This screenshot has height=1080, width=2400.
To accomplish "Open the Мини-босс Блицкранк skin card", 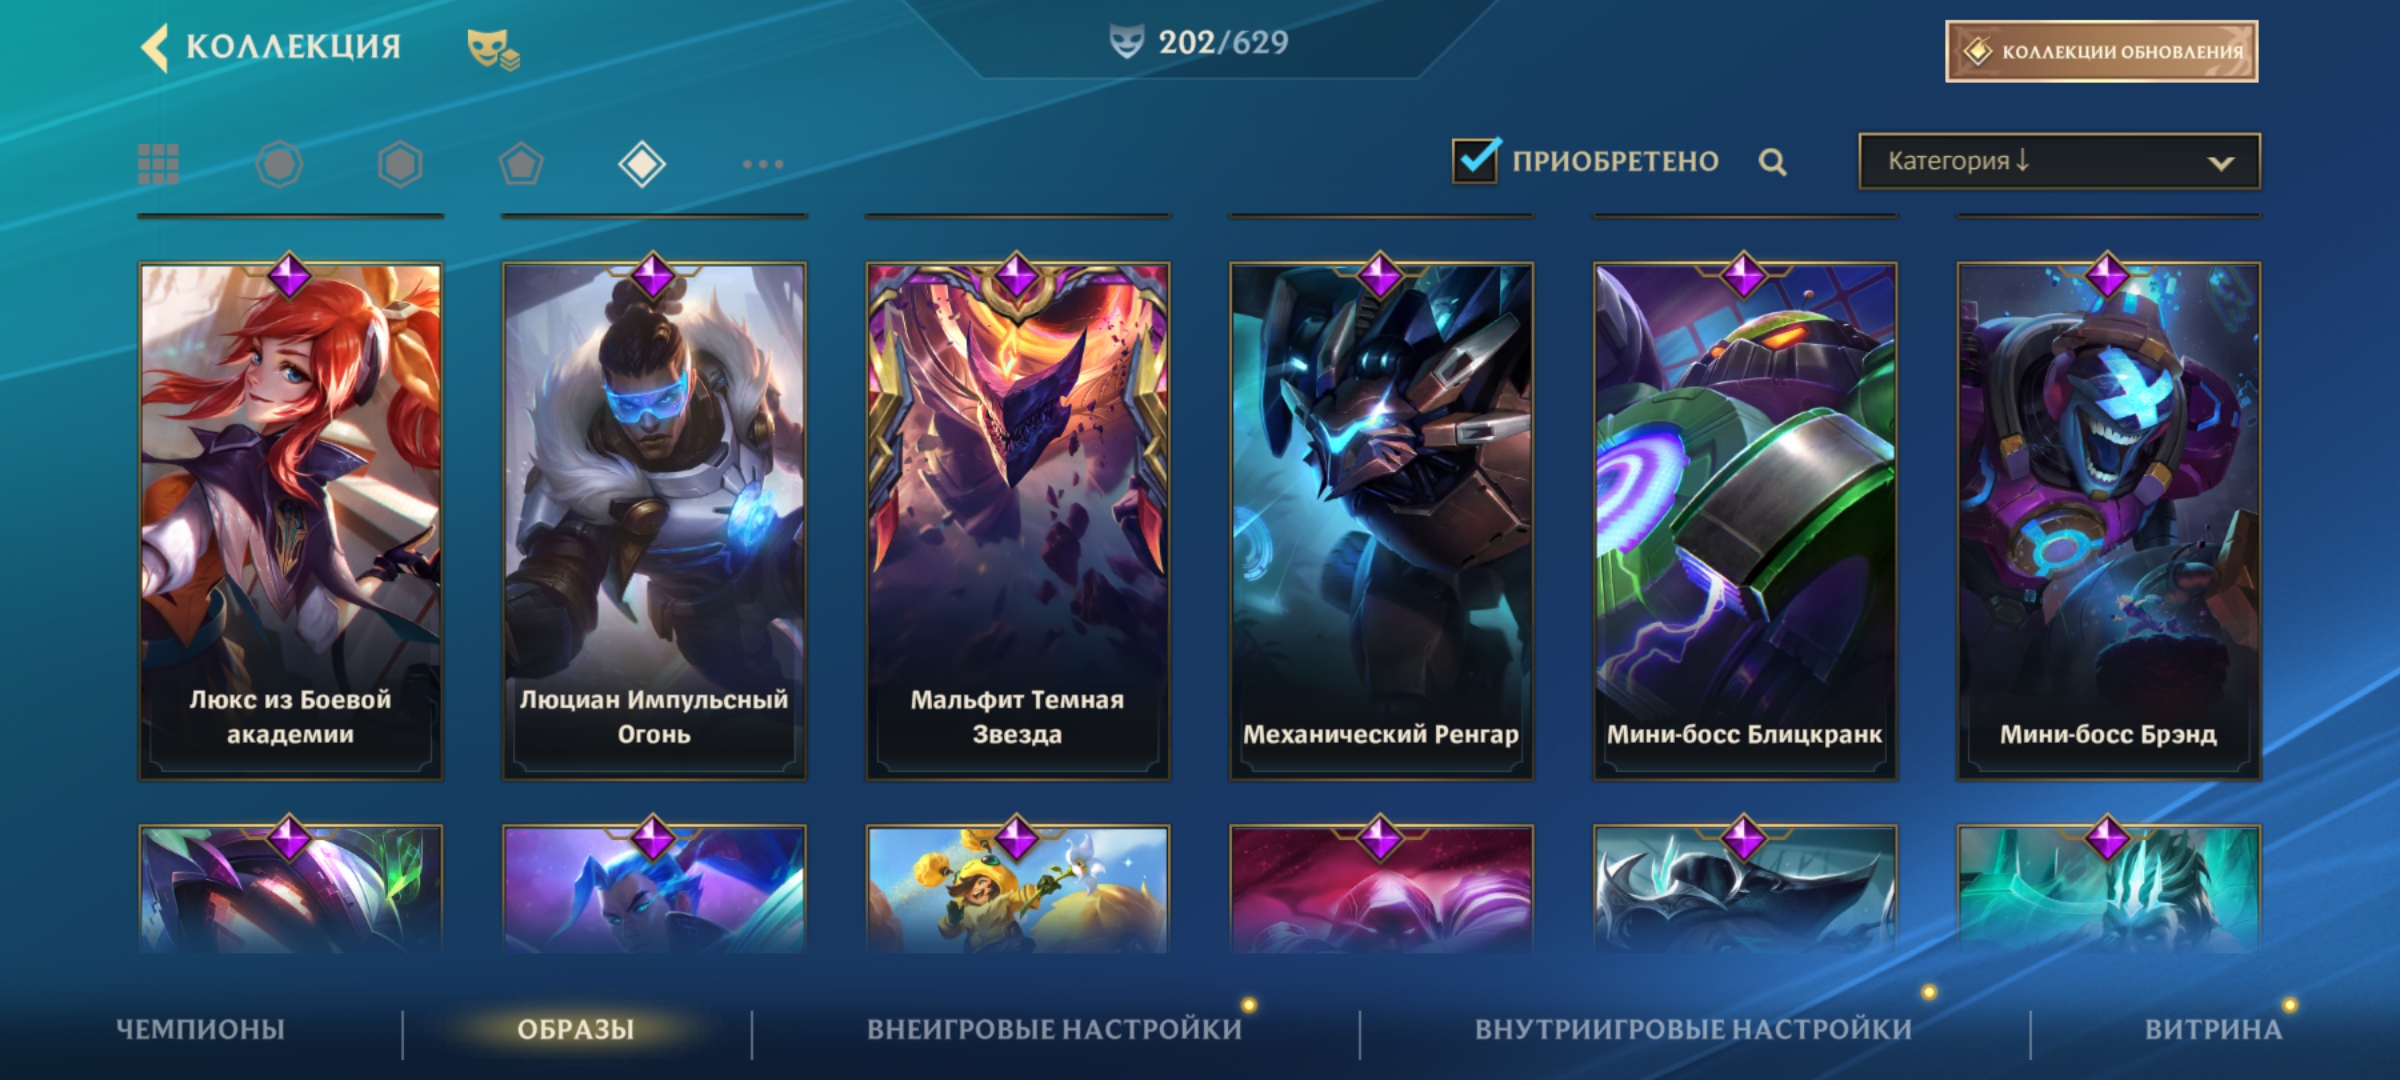I will pos(1744,520).
